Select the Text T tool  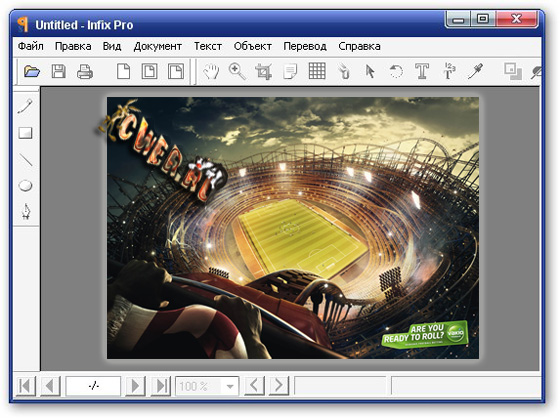click(422, 71)
